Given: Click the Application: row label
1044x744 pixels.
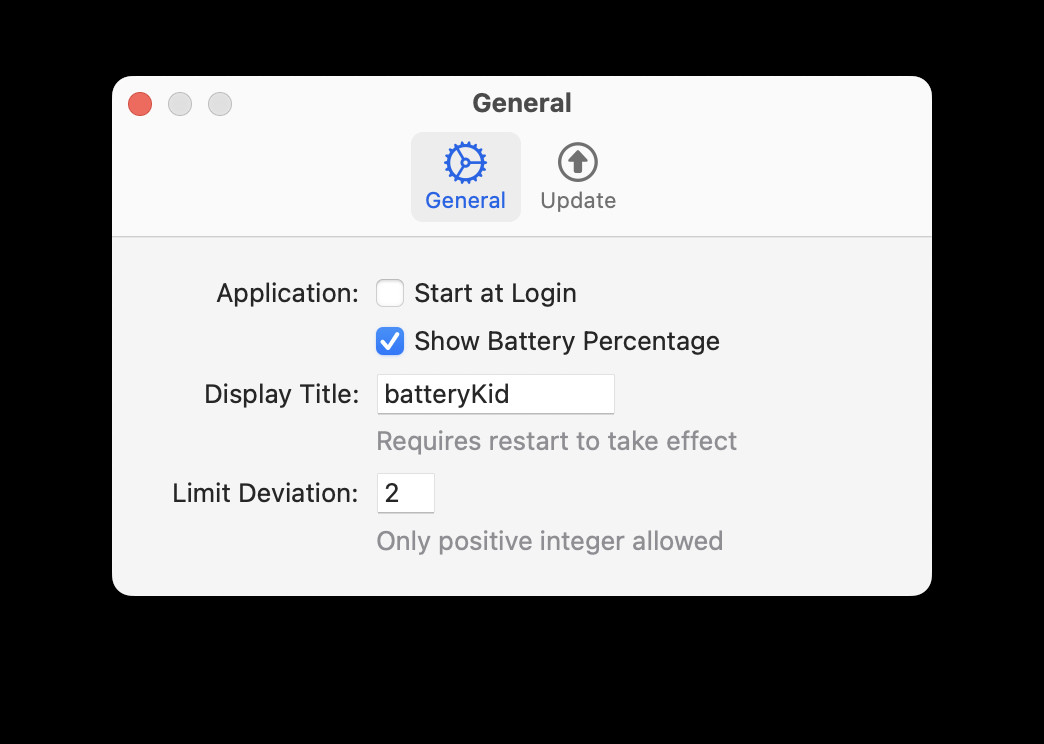Looking at the screenshot, I should tap(287, 293).
